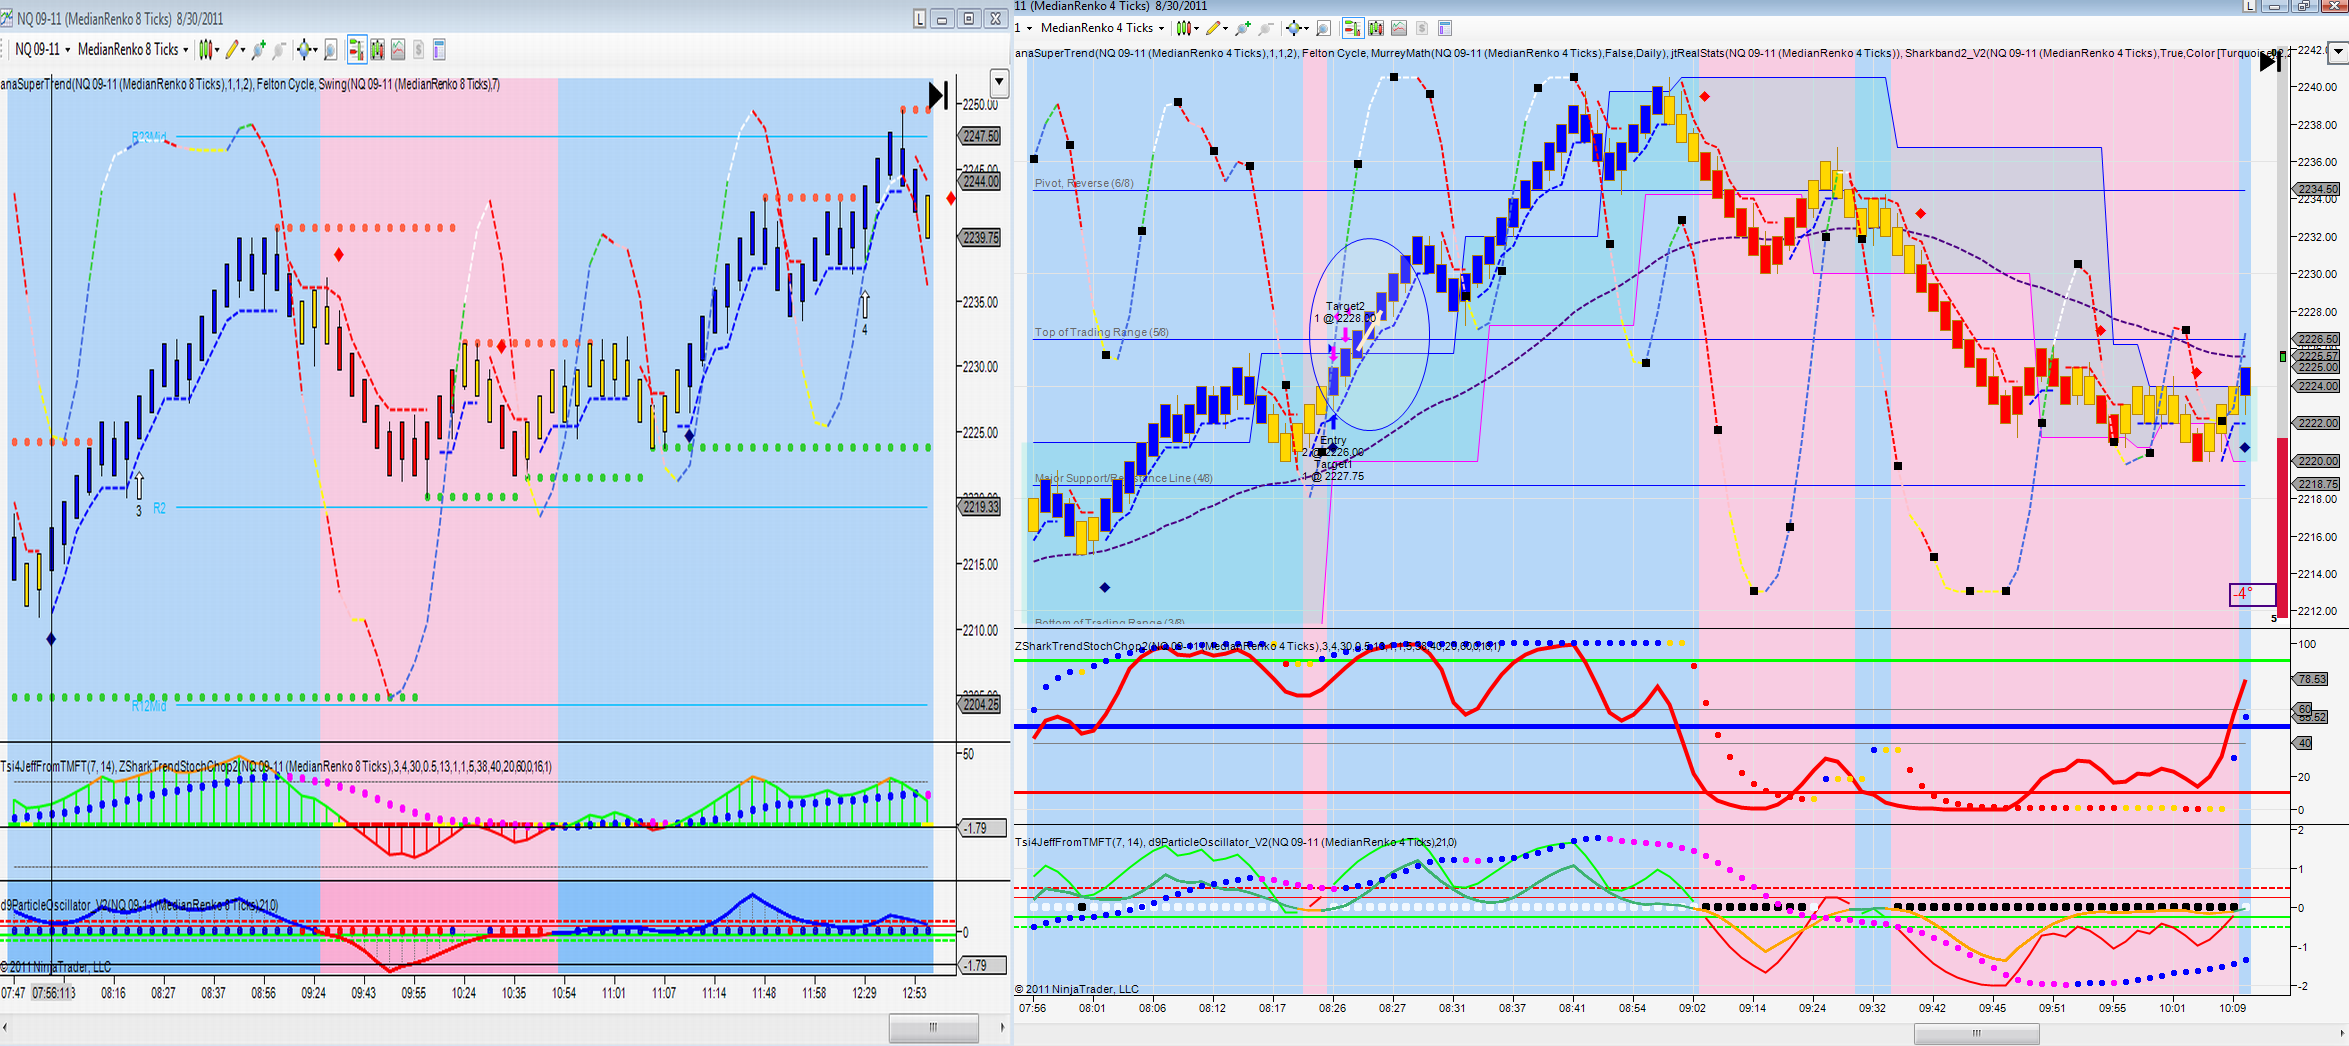
Task: Click the link (L) button on the 8 Ticks chart
Action: pyautogui.click(x=919, y=19)
